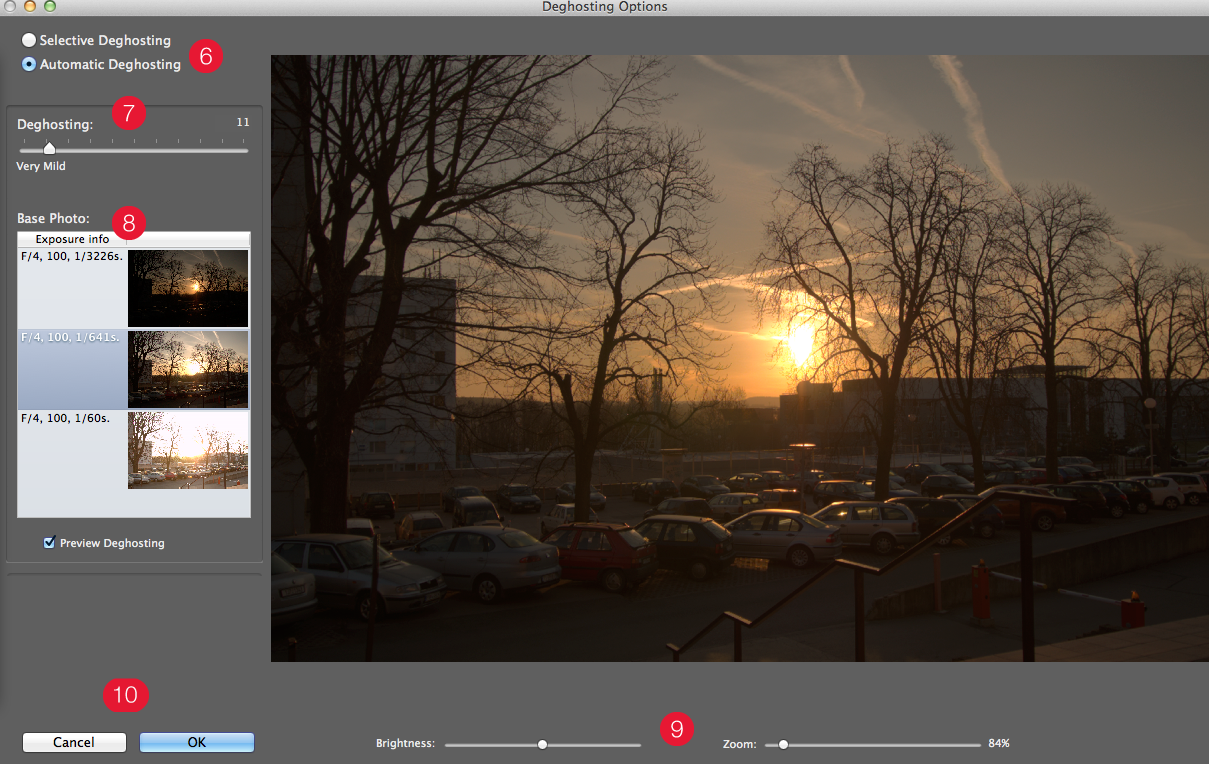
Task: Click the Brightness slider handle
Action: (x=542, y=744)
